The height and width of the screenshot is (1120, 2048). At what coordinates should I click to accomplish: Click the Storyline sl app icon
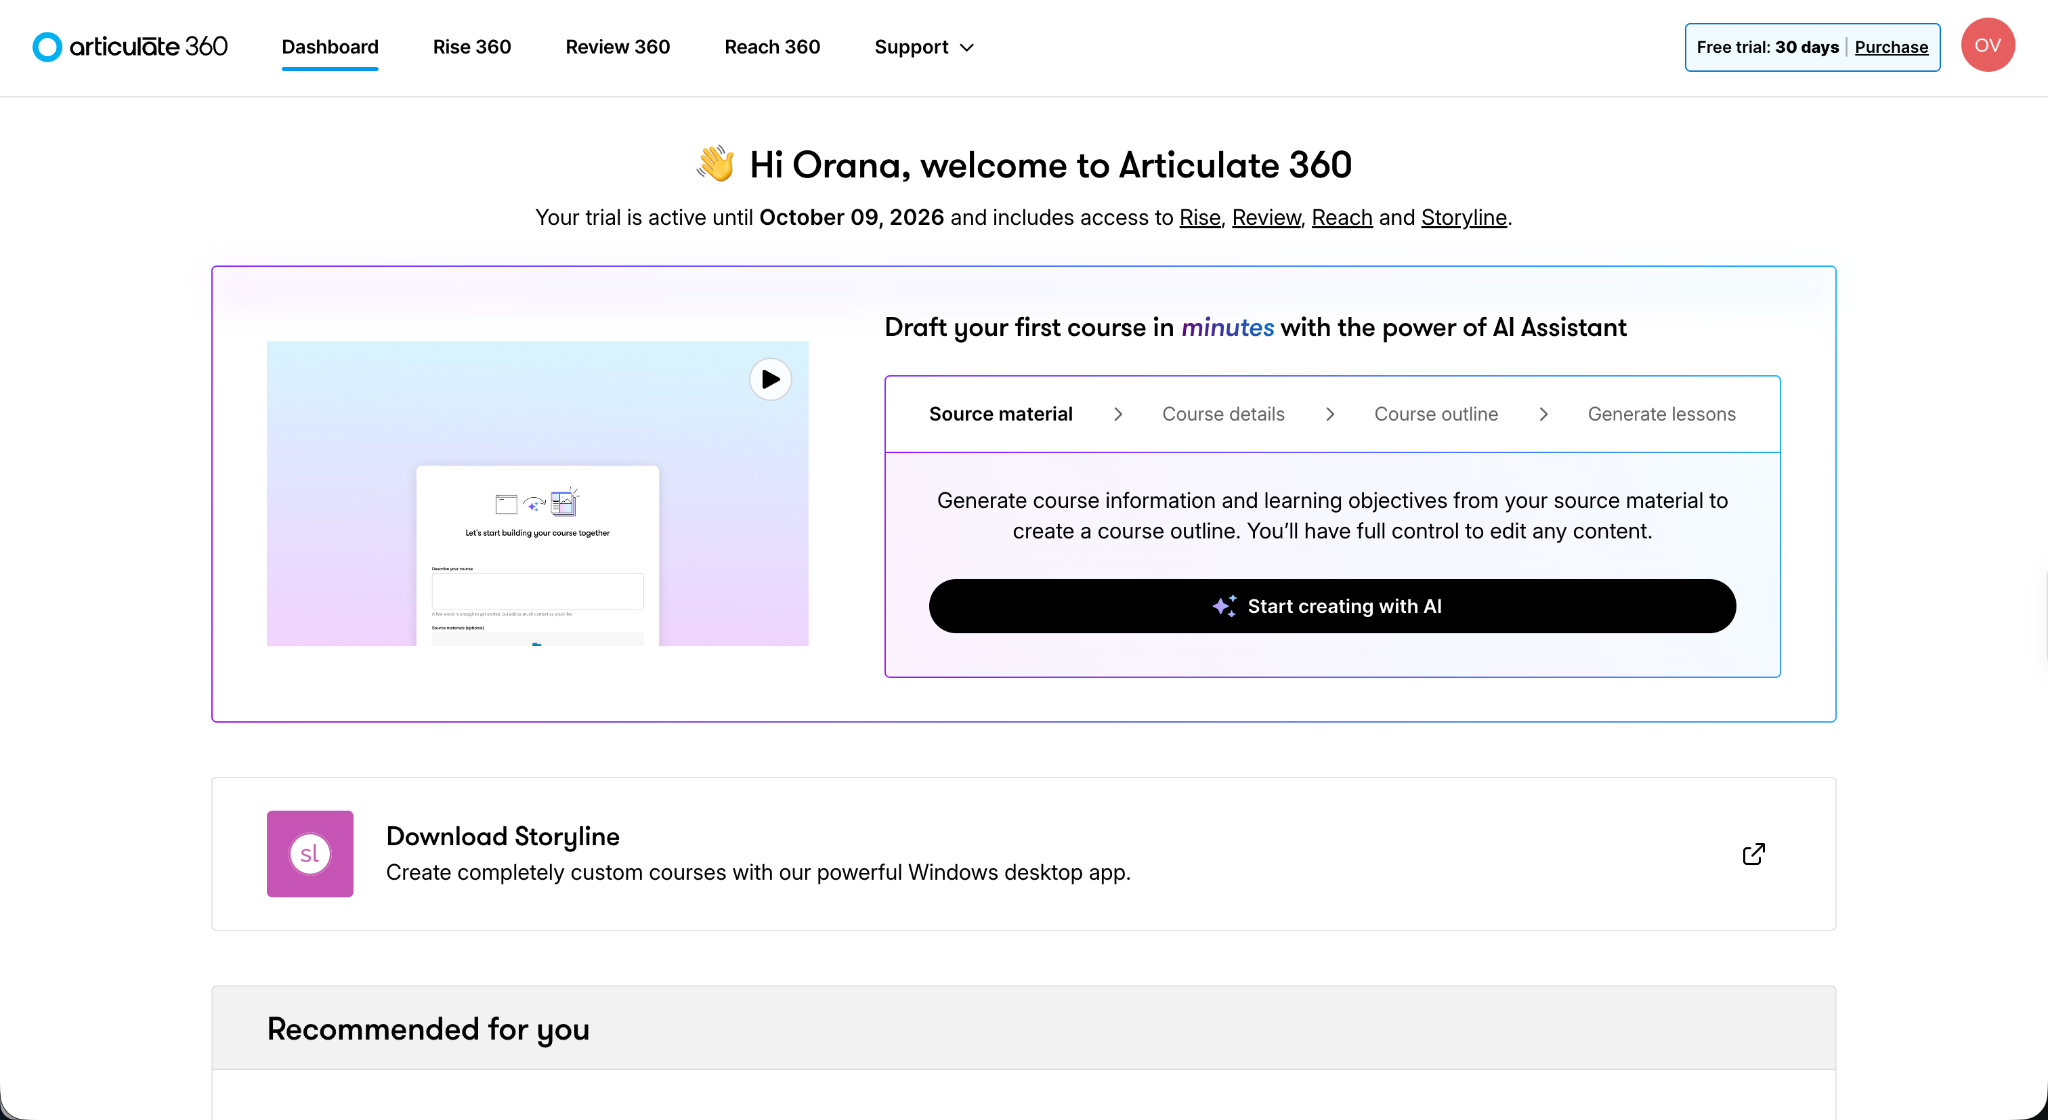[310, 854]
